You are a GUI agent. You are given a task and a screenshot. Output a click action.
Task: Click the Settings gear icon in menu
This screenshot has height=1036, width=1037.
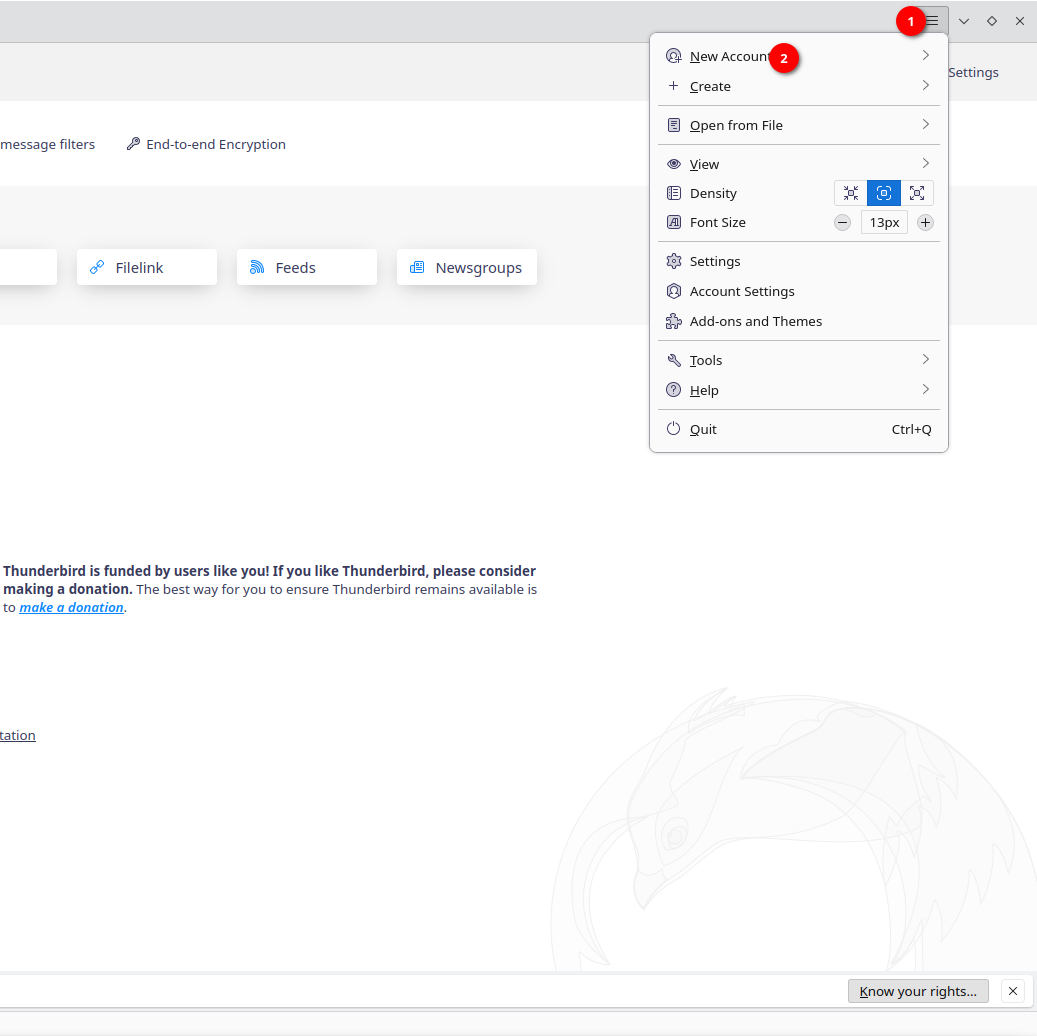pyautogui.click(x=673, y=261)
